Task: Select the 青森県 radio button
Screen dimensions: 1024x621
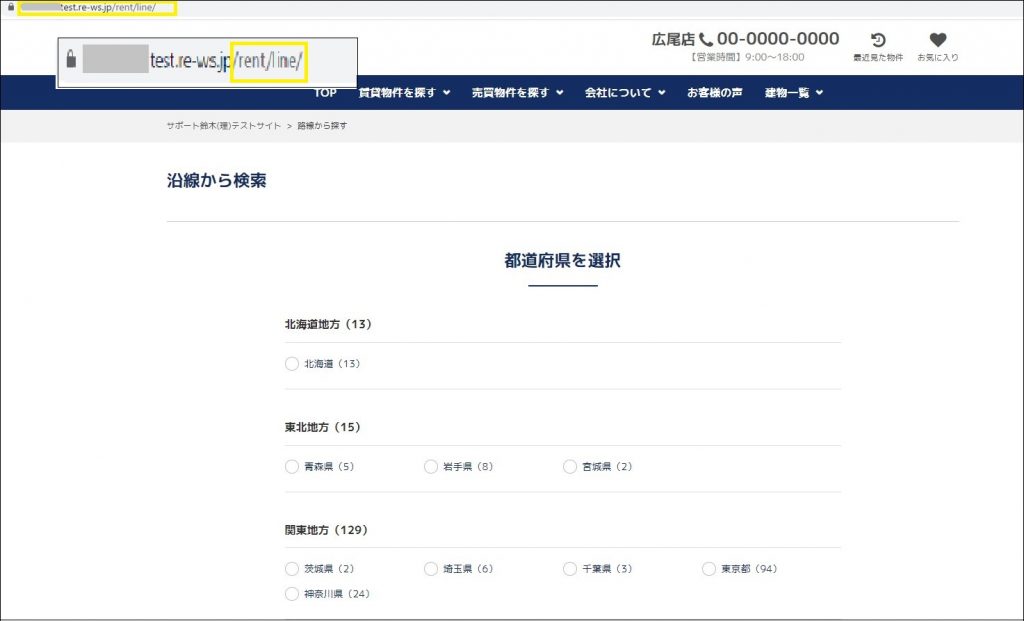Action: point(292,466)
